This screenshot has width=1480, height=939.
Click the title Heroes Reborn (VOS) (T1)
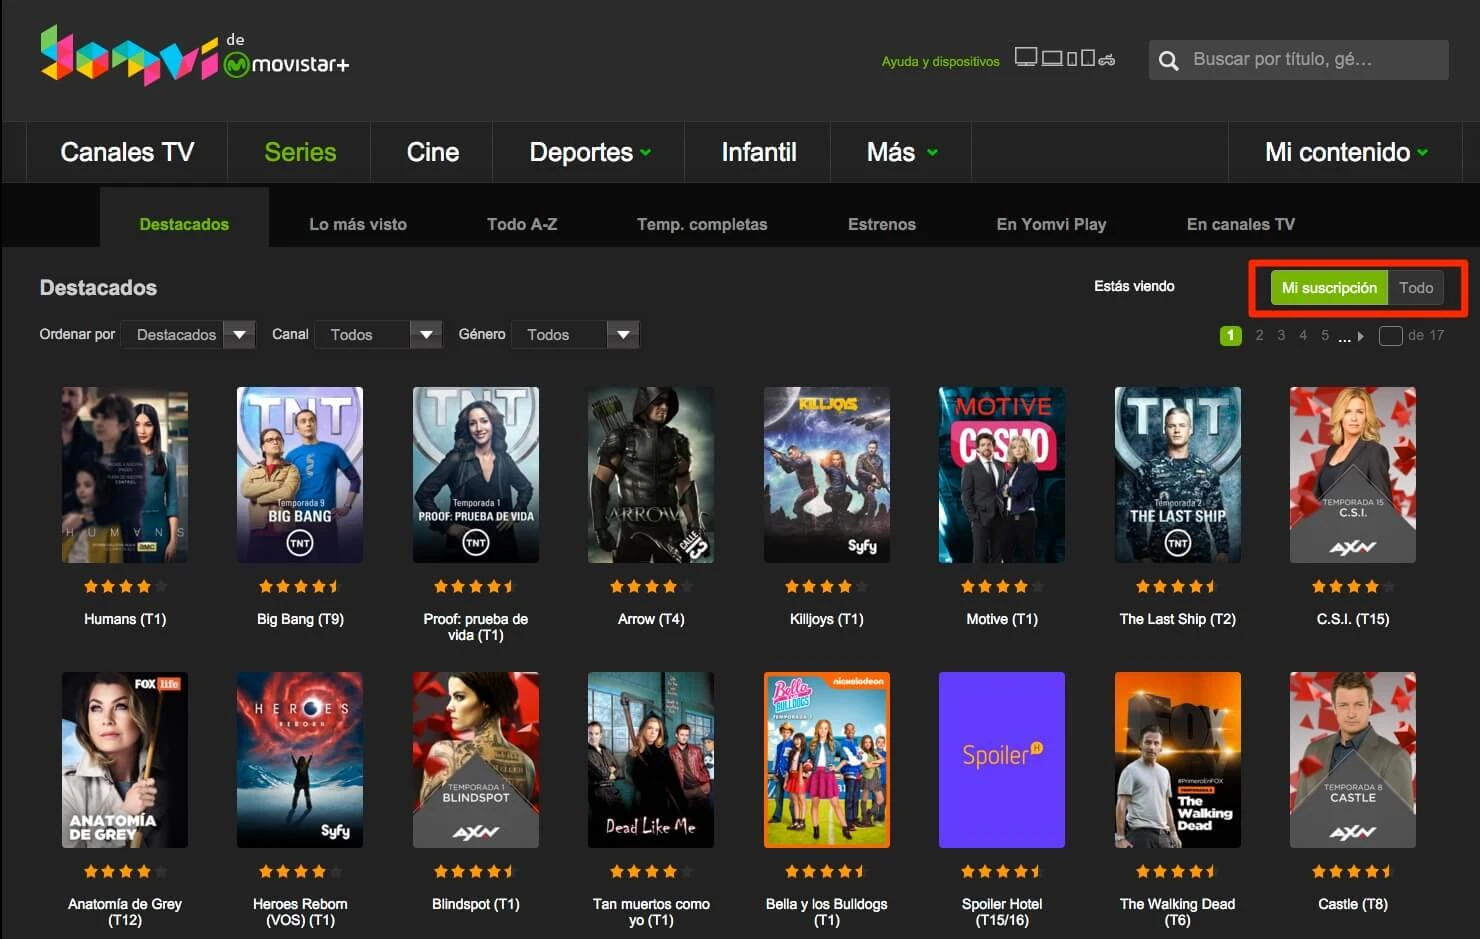pos(300,912)
